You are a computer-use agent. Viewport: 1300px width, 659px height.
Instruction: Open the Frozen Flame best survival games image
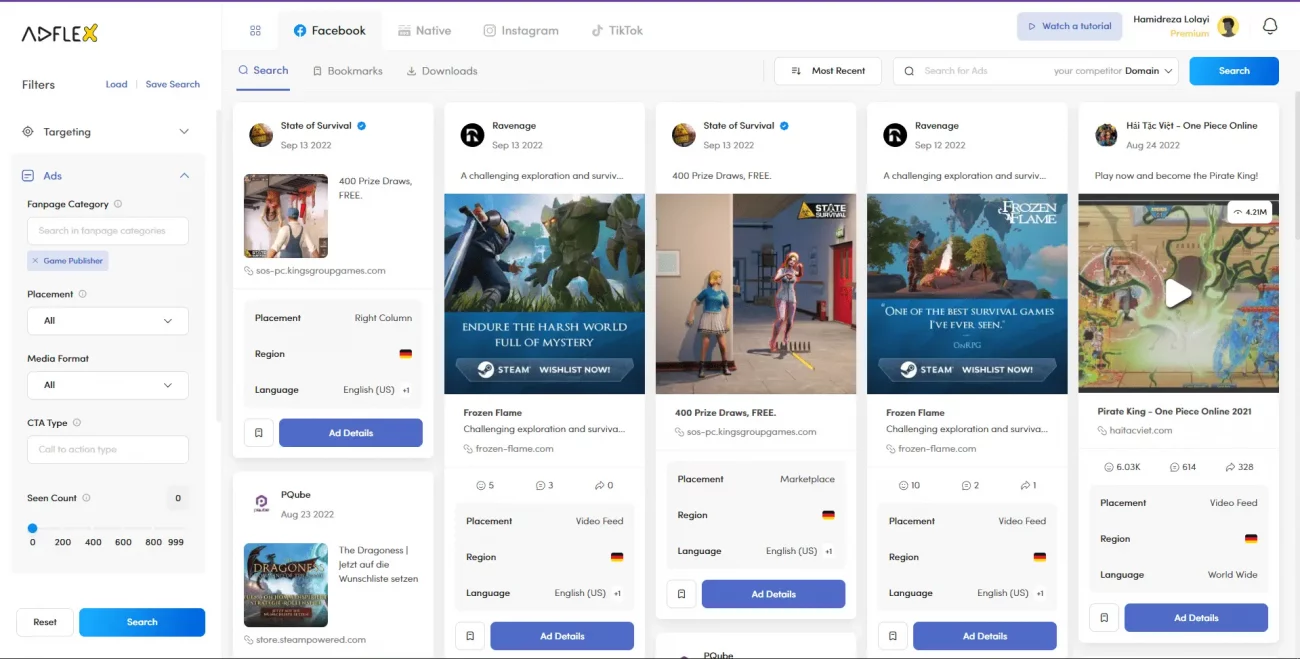[967, 294]
